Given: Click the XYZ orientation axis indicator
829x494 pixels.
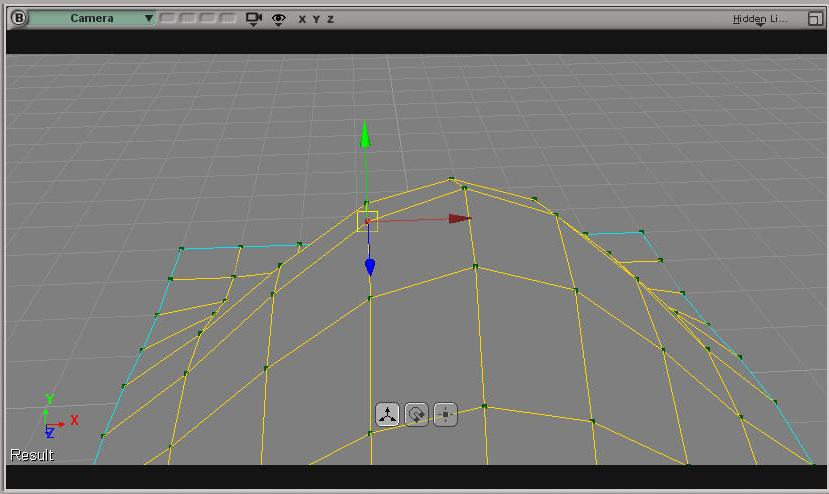Looking at the screenshot, I should 52,420.
